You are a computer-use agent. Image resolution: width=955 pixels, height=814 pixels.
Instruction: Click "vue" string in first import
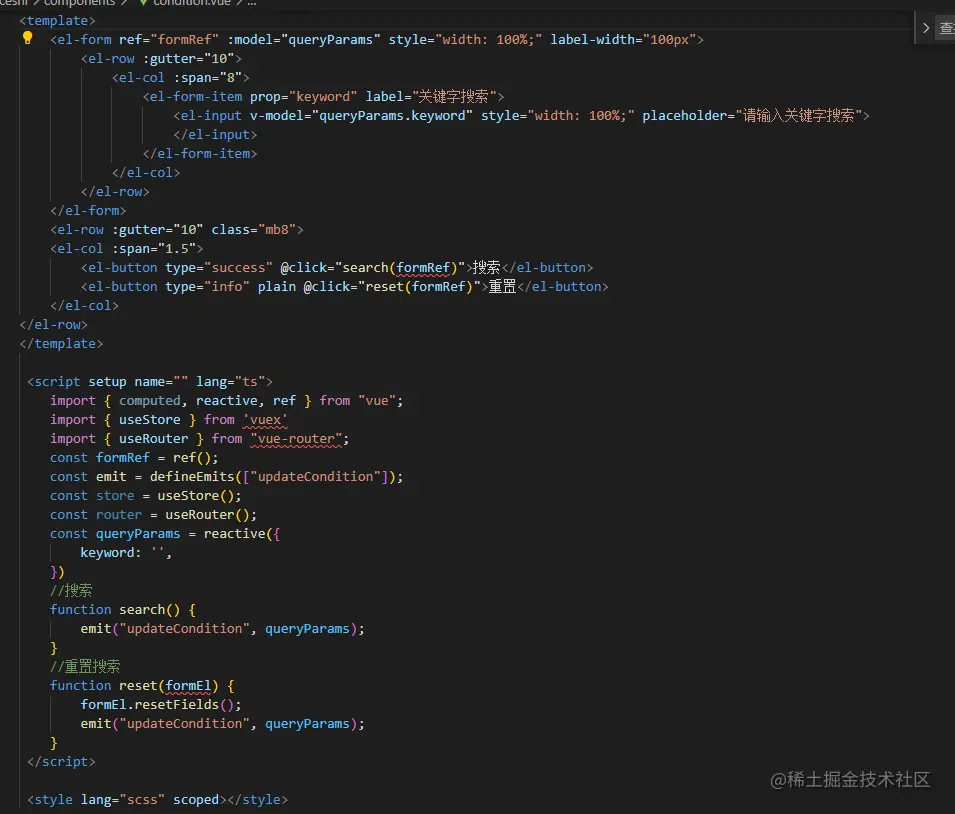[376, 401]
